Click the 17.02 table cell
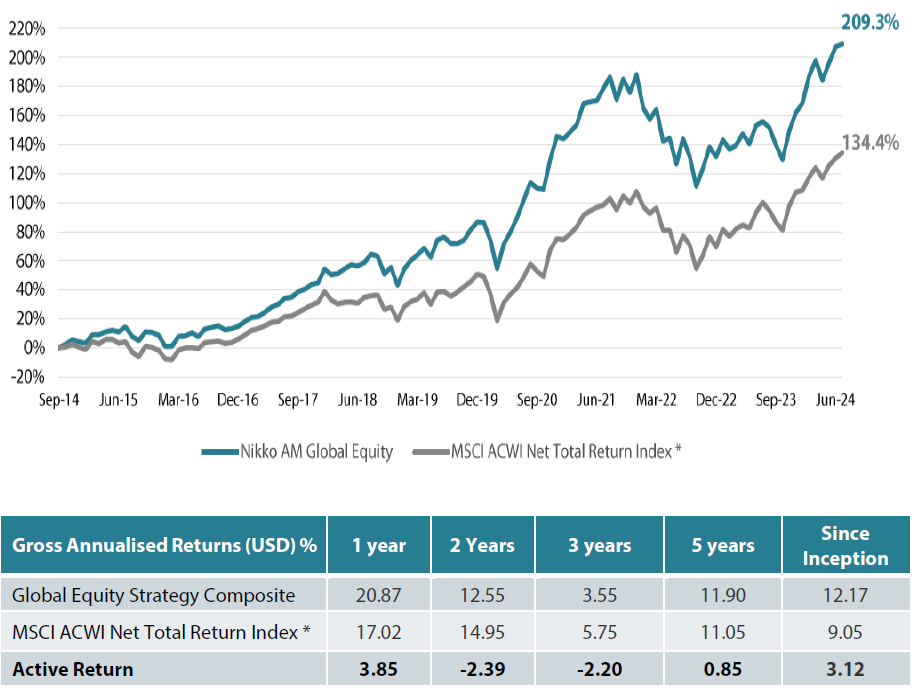914x690 pixels. coord(379,632)
